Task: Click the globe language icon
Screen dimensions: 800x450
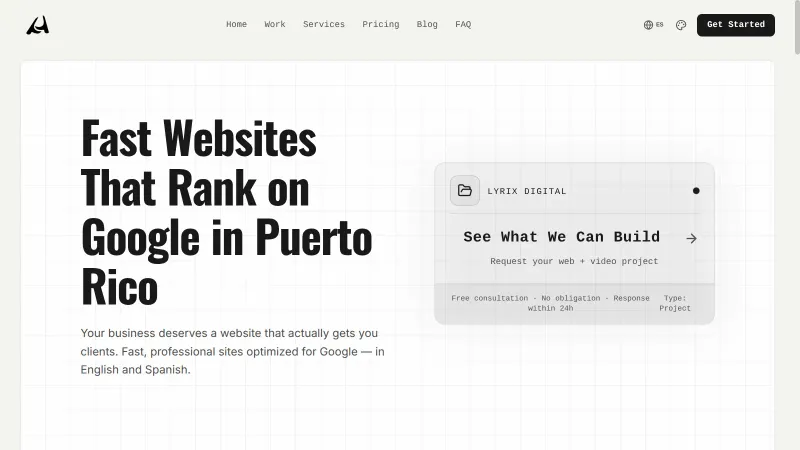Action: [x=648, y=25]
